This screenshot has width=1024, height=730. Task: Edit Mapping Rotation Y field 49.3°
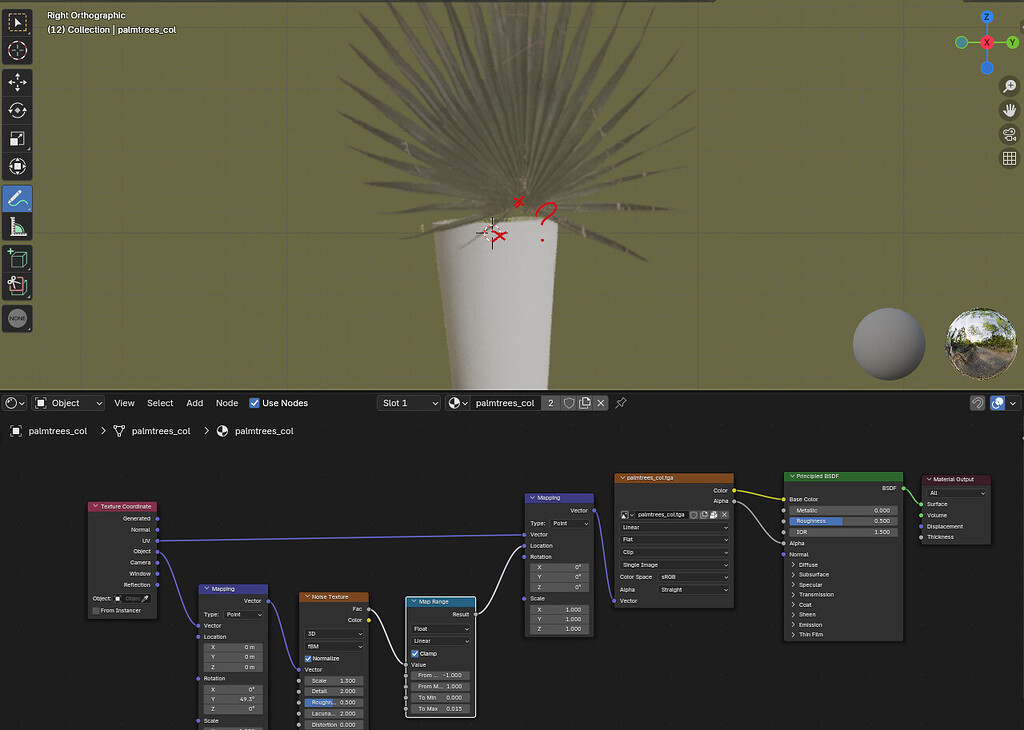pos(233,699)
